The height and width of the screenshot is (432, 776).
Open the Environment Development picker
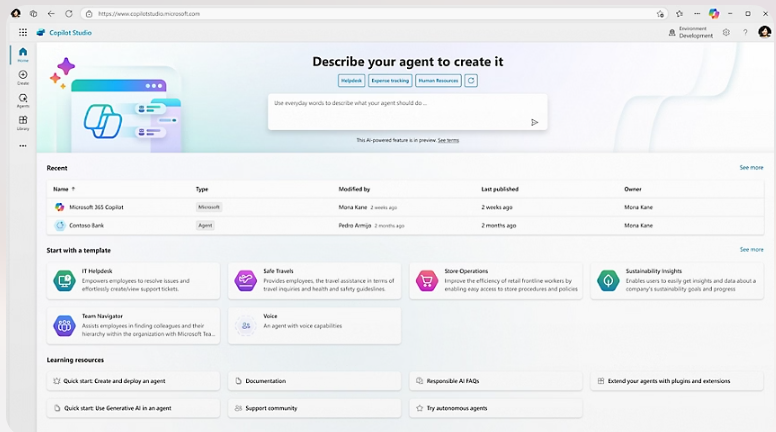[x=690, y=32]
